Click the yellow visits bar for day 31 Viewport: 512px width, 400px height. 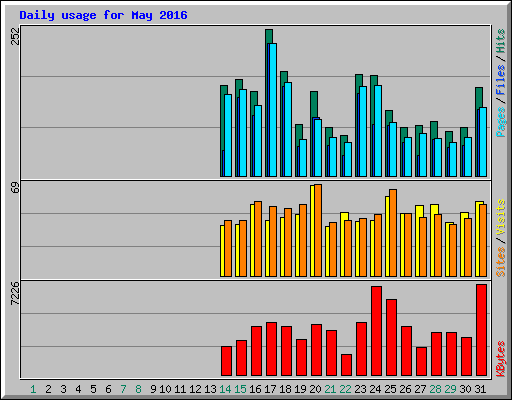(477, 240)
